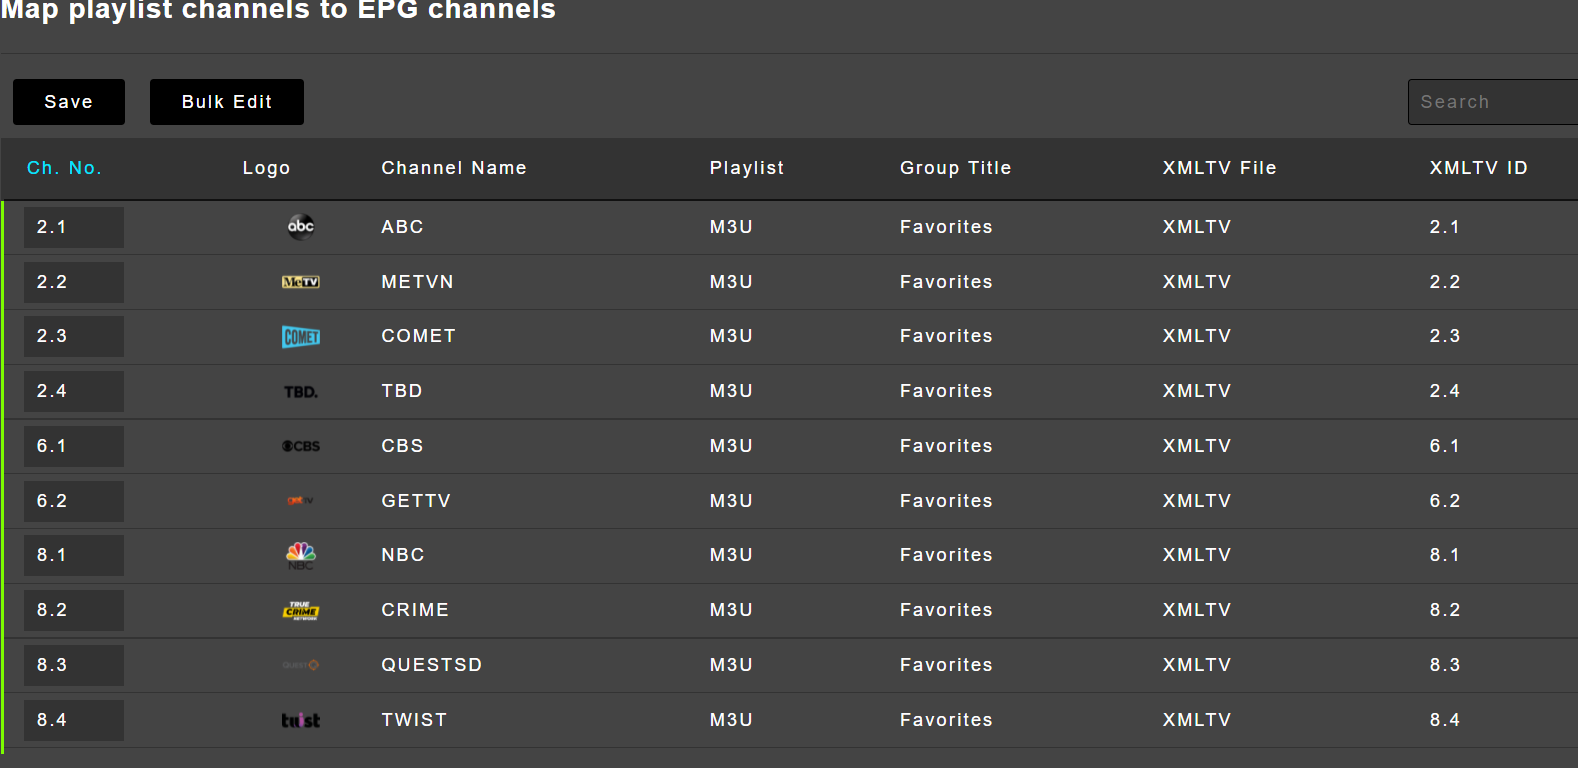Sort by Channel Name column header
The height and width of the screenshot is (768, 1578).
pyautogui.click(x=453, y=168)
